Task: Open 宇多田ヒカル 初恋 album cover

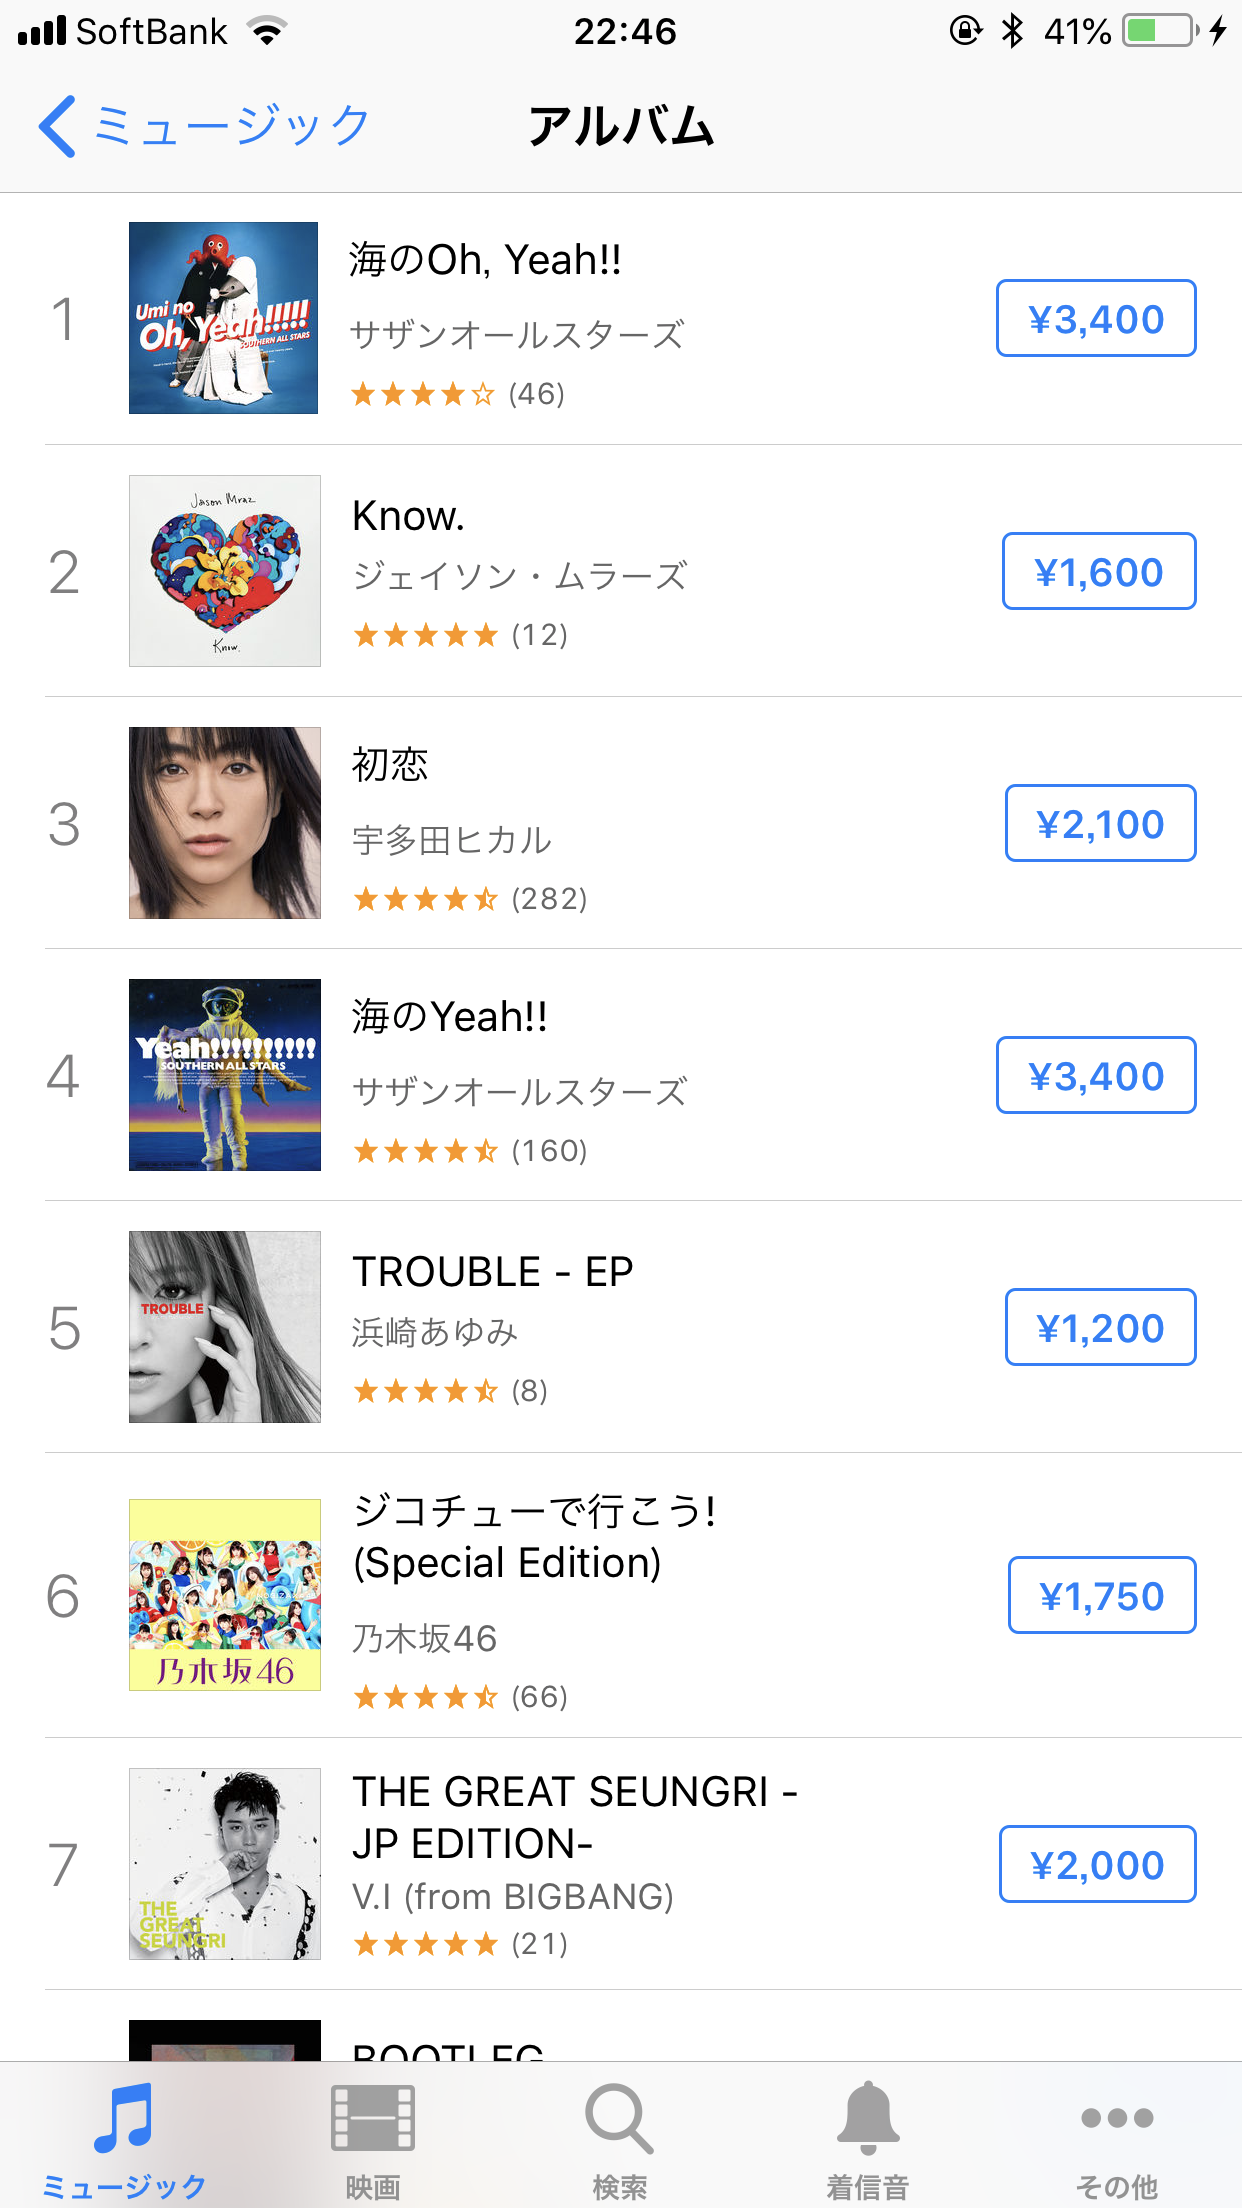Action: (225, 823)
